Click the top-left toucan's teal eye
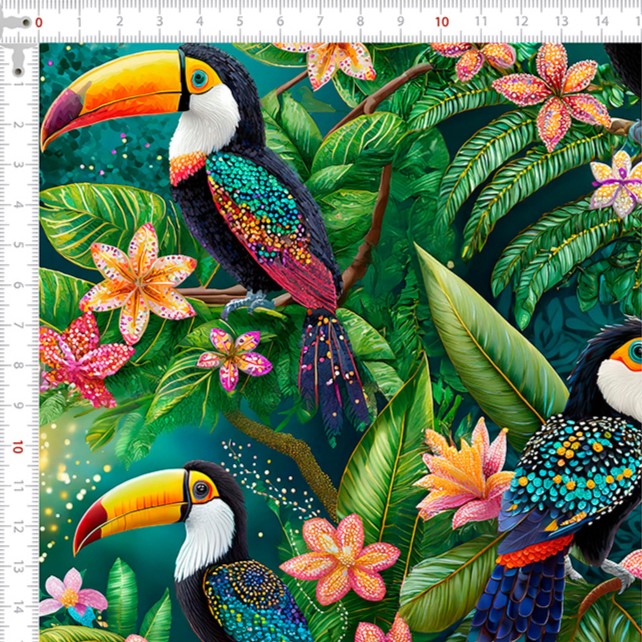This screenshot has width=642, height=642. pos(199,77)
